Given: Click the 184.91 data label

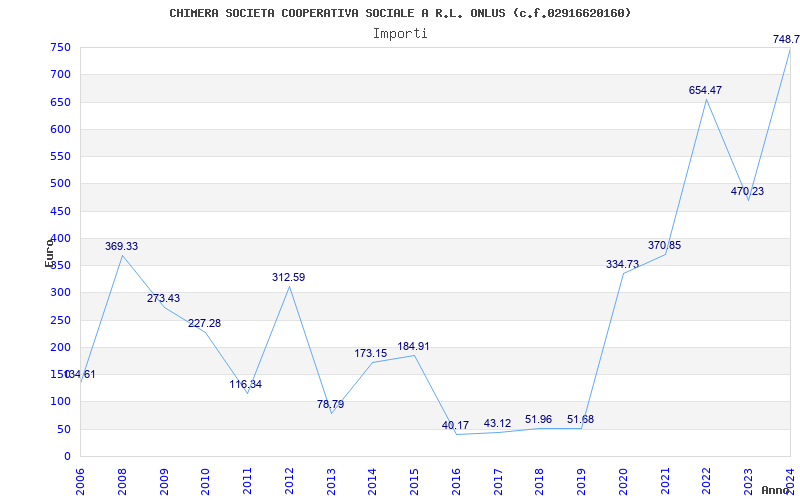Looking at the screenshot, I should 414,346.
